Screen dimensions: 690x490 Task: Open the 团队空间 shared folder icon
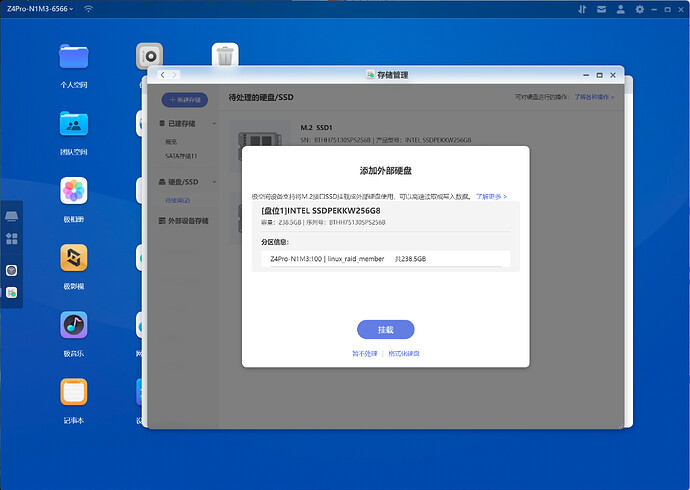(x=74, y=124)
